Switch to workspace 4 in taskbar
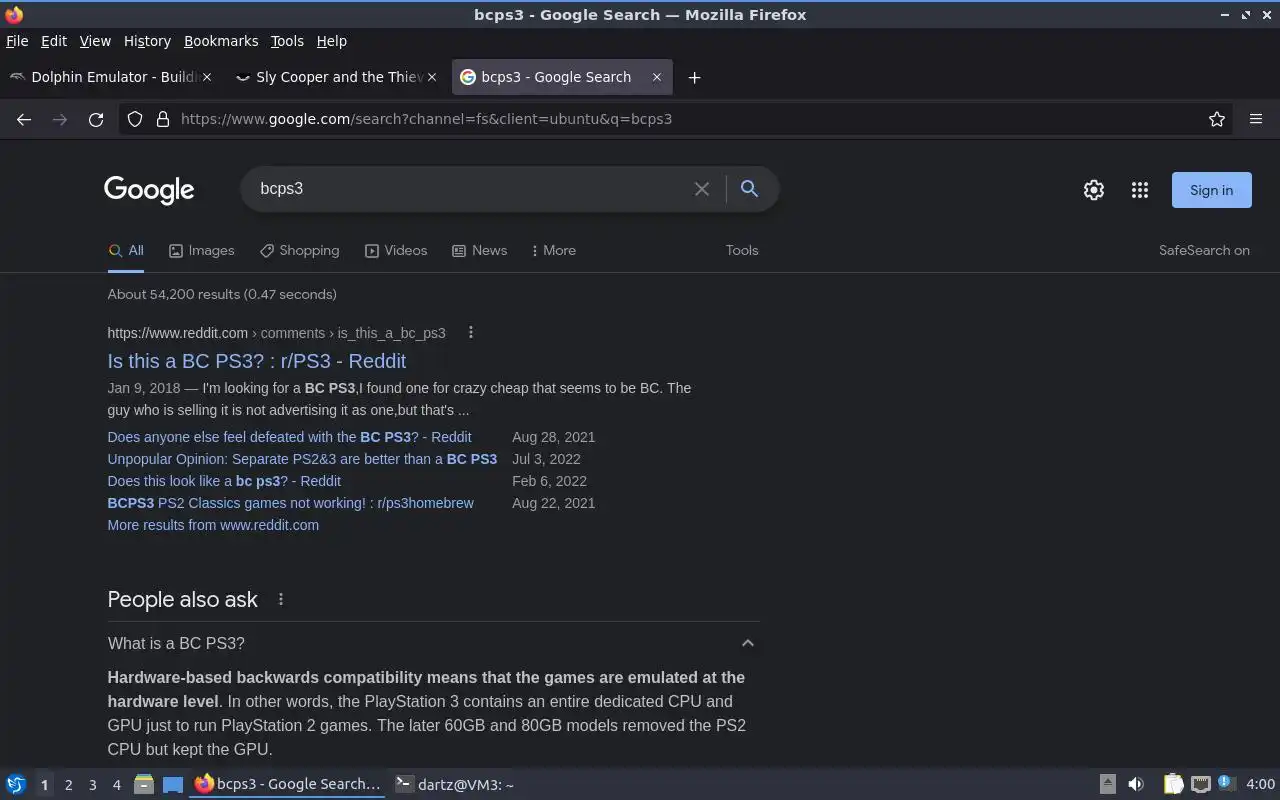This screenshot has width=1280, height=800. click(117, 785)
